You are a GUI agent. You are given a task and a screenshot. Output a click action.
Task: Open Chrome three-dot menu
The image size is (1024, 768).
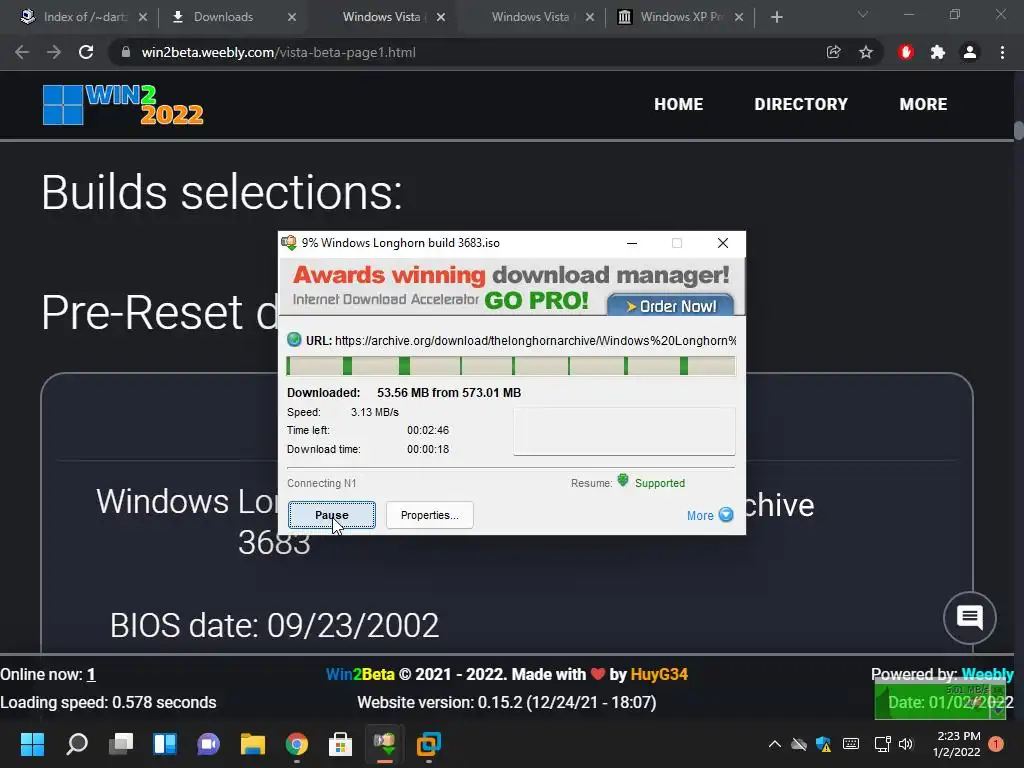[x=1002, y=52]
